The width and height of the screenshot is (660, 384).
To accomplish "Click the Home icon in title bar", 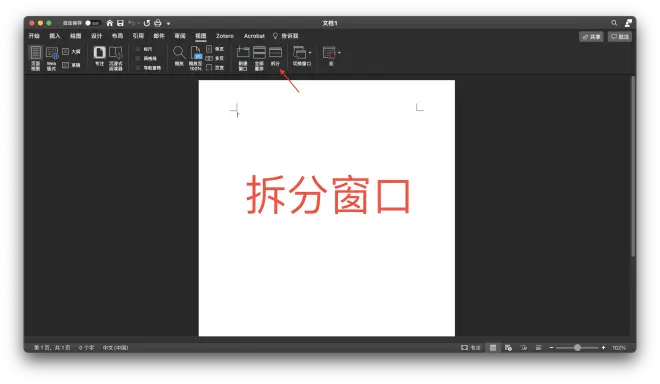I will pos(109,23).
